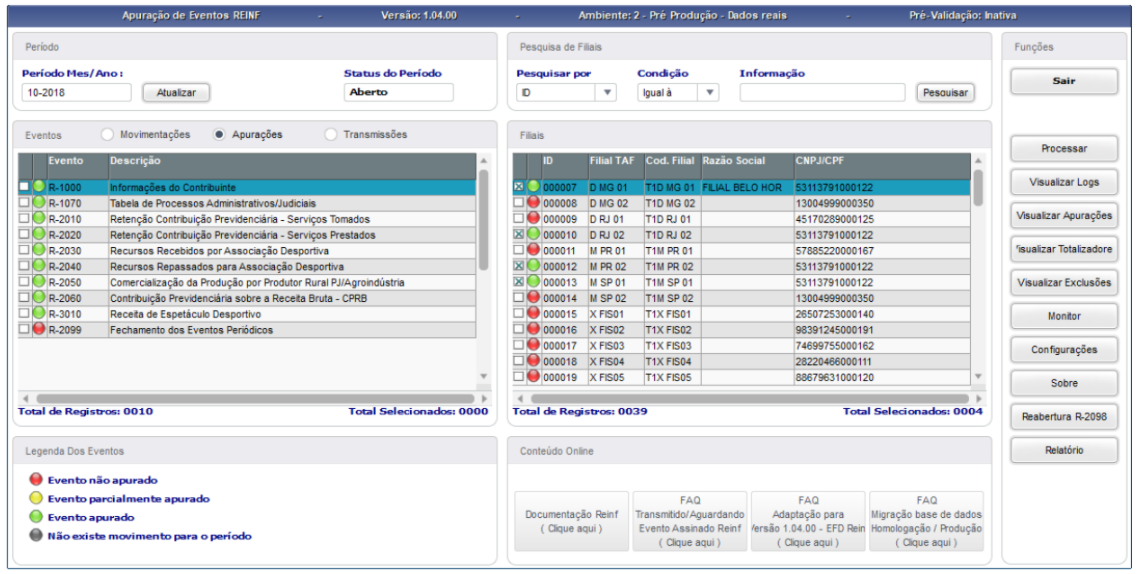This screenshot has width=1138, height=574.
Task: Click the Processar button
Action: coord(1064,148)
